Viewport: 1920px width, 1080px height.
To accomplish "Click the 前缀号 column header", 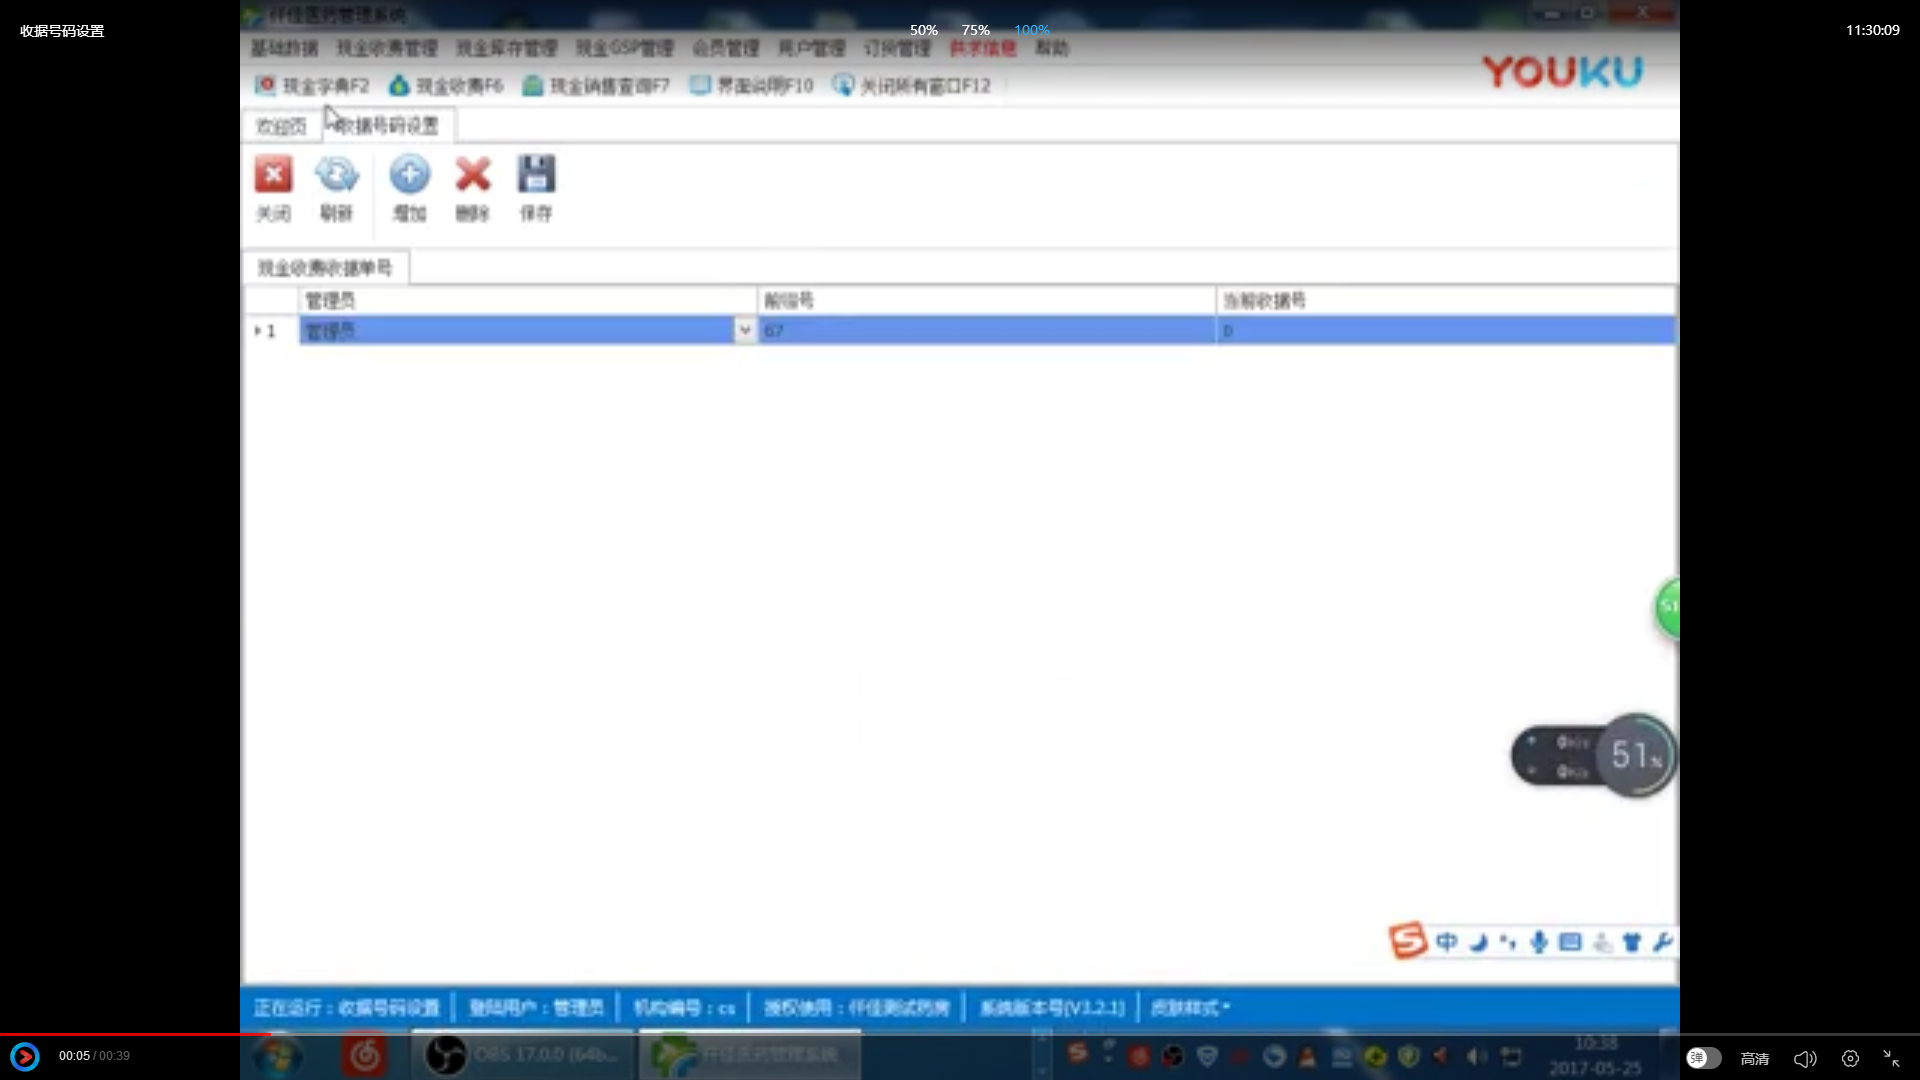I will coord(987,301).
